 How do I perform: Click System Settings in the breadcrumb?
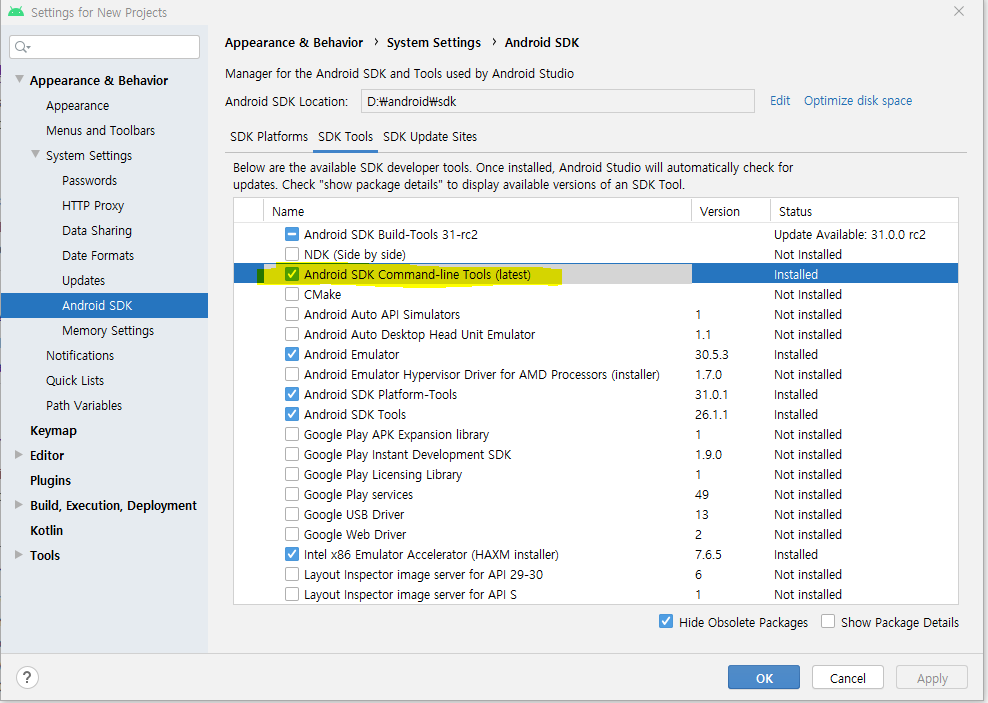[434, 42]
